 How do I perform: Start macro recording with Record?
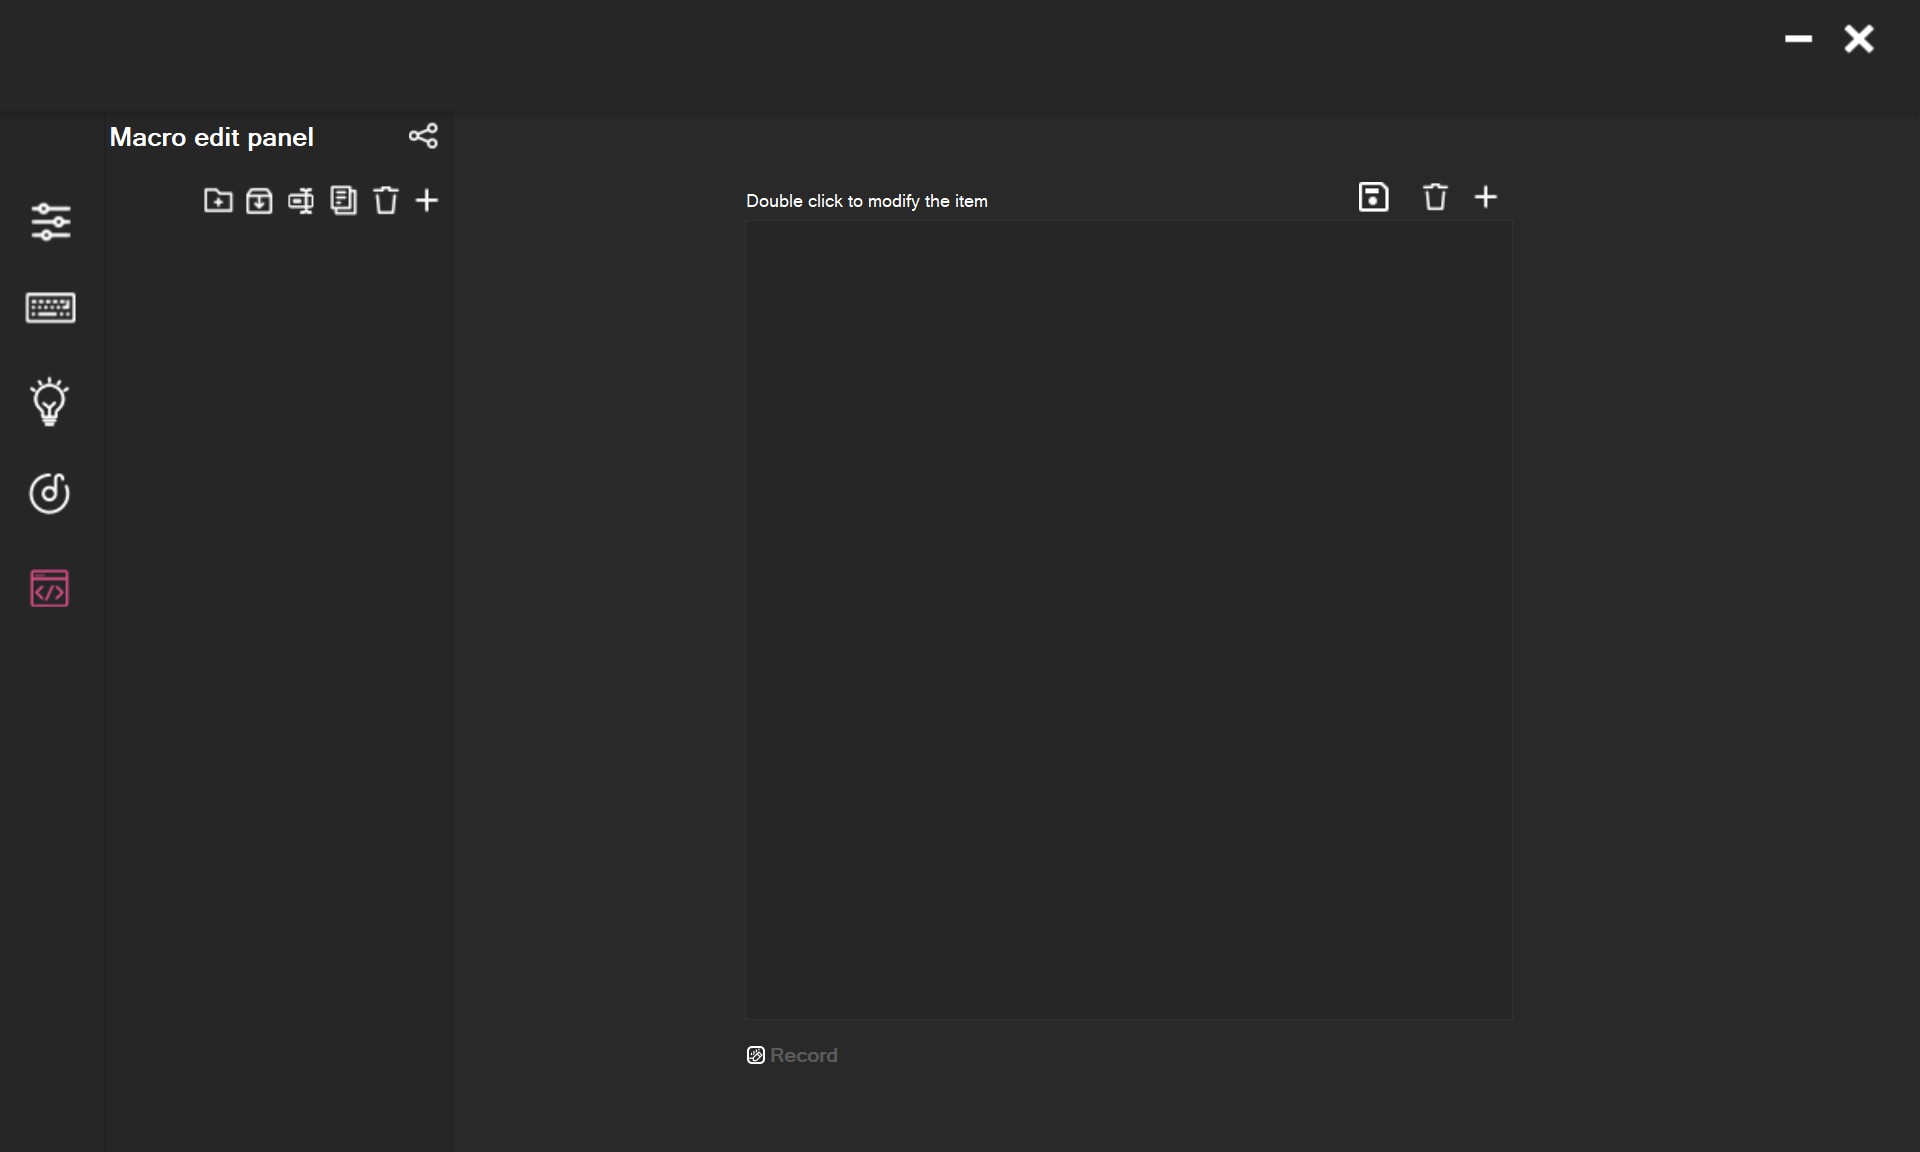point(792,1055)
